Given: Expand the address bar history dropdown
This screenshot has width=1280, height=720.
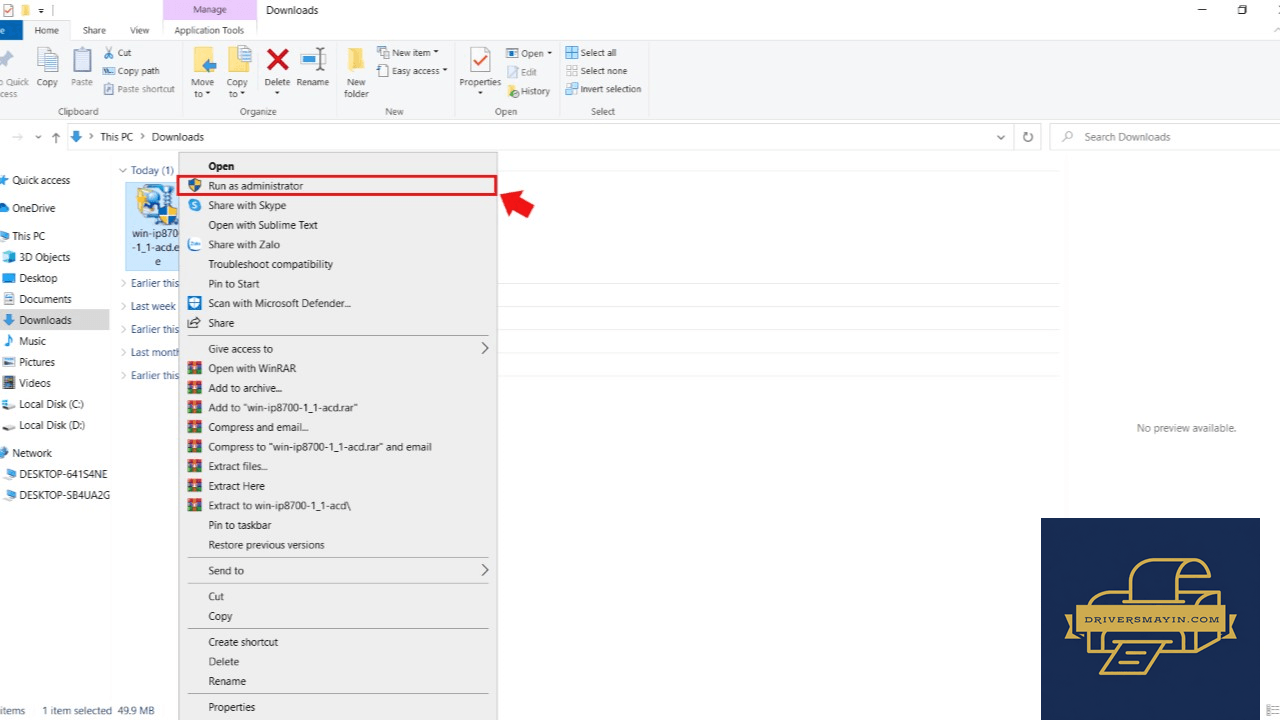Looking at the screenshot, I should click(x=1001, y=137).
